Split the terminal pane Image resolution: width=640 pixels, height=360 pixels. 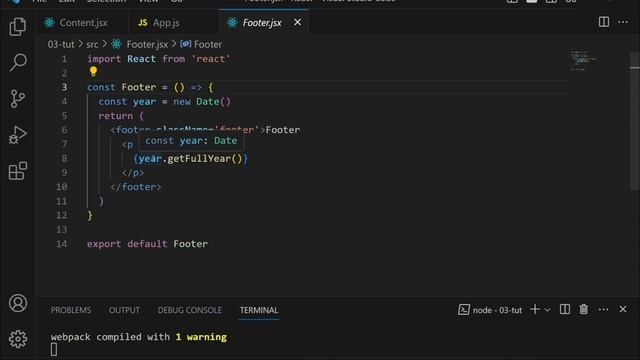565,310
